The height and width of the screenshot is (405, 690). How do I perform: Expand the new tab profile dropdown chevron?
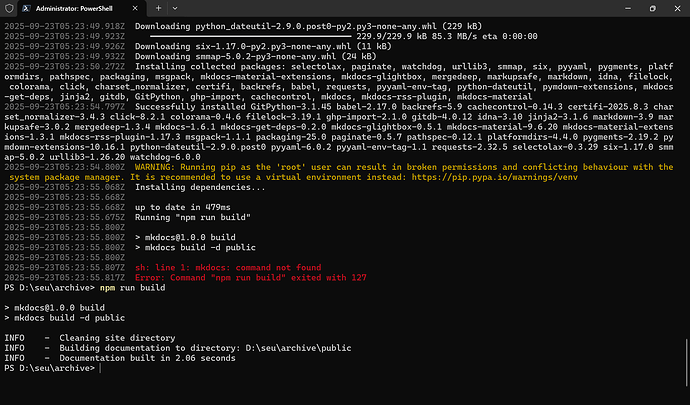click(175, 8)
